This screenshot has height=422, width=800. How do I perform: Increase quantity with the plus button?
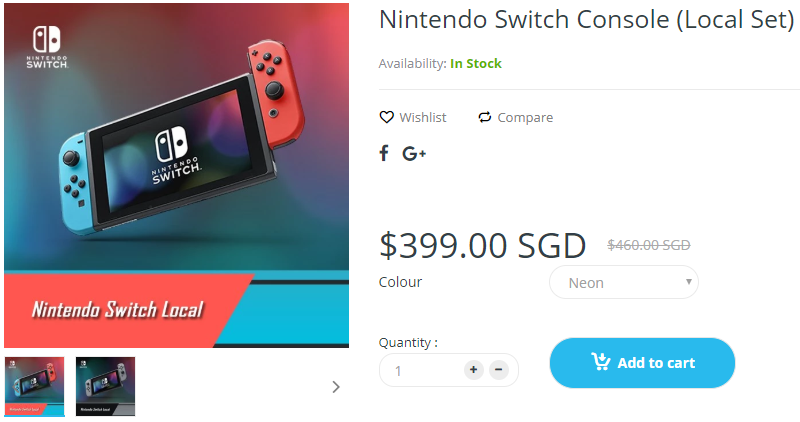[x=473, y=370]
